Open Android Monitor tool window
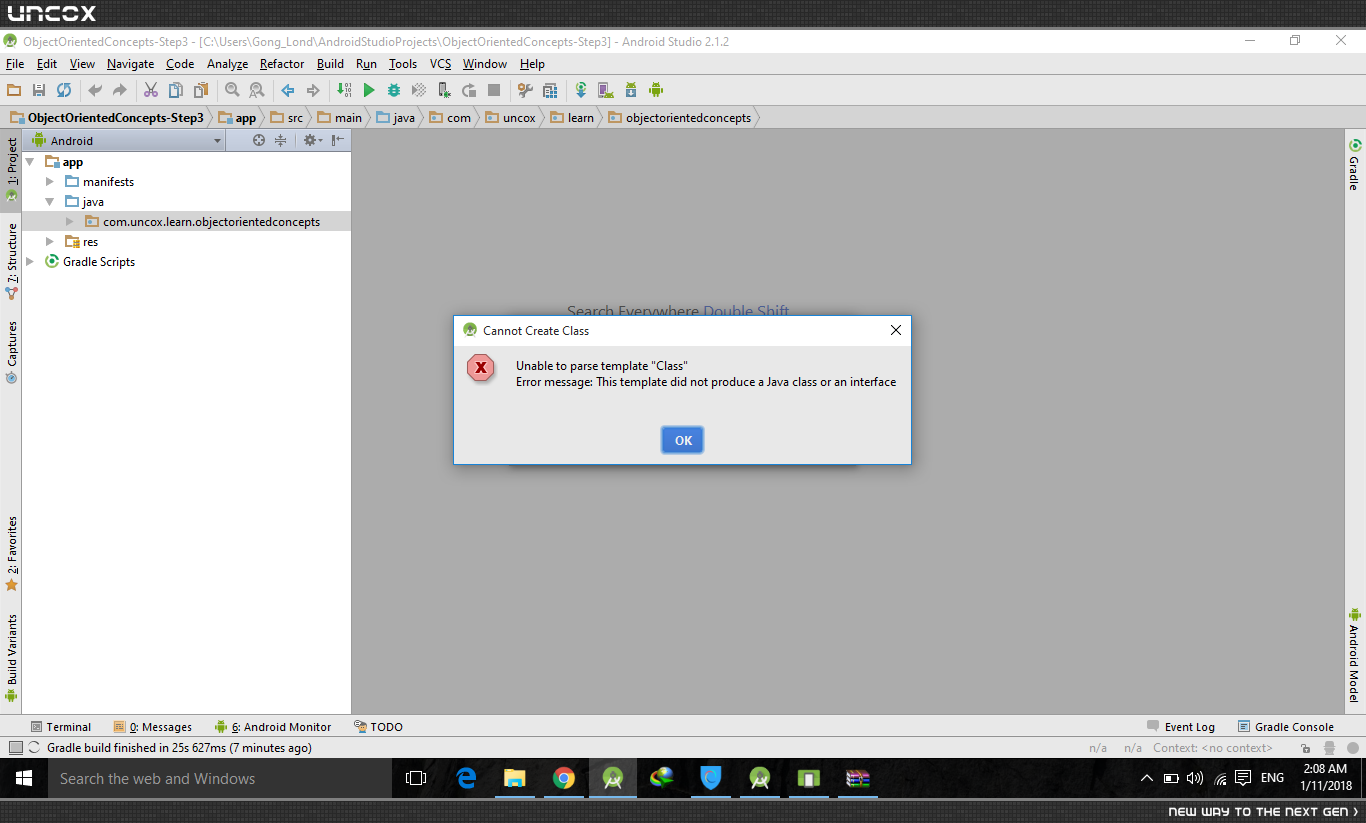The height and width of the screenshot is (823, 1366). tap(273, 727)
